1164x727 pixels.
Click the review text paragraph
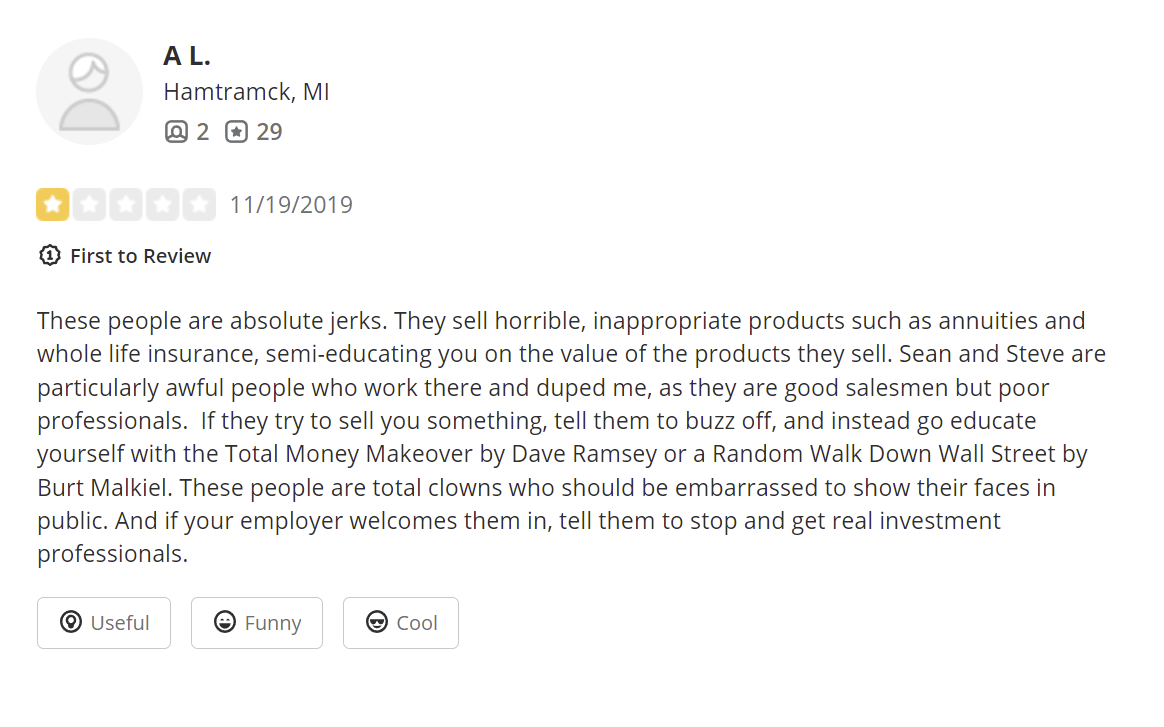pos(570,437)
